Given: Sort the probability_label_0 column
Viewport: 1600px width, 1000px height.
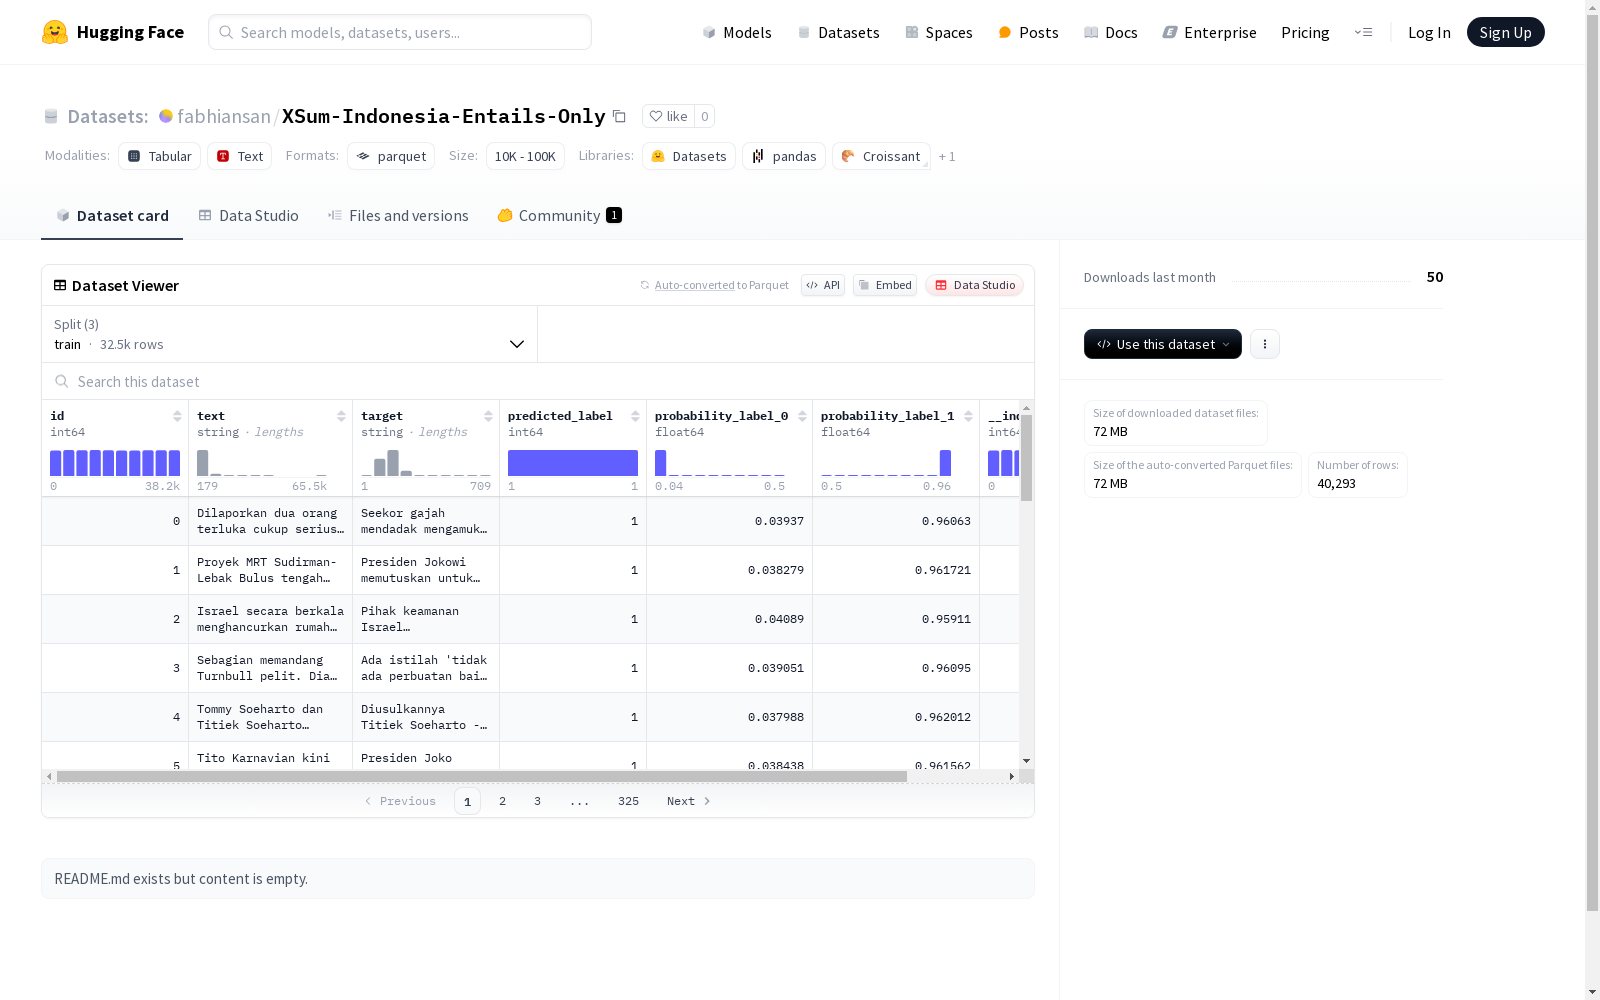Looking at the screenshot, I should coord(802,416).
